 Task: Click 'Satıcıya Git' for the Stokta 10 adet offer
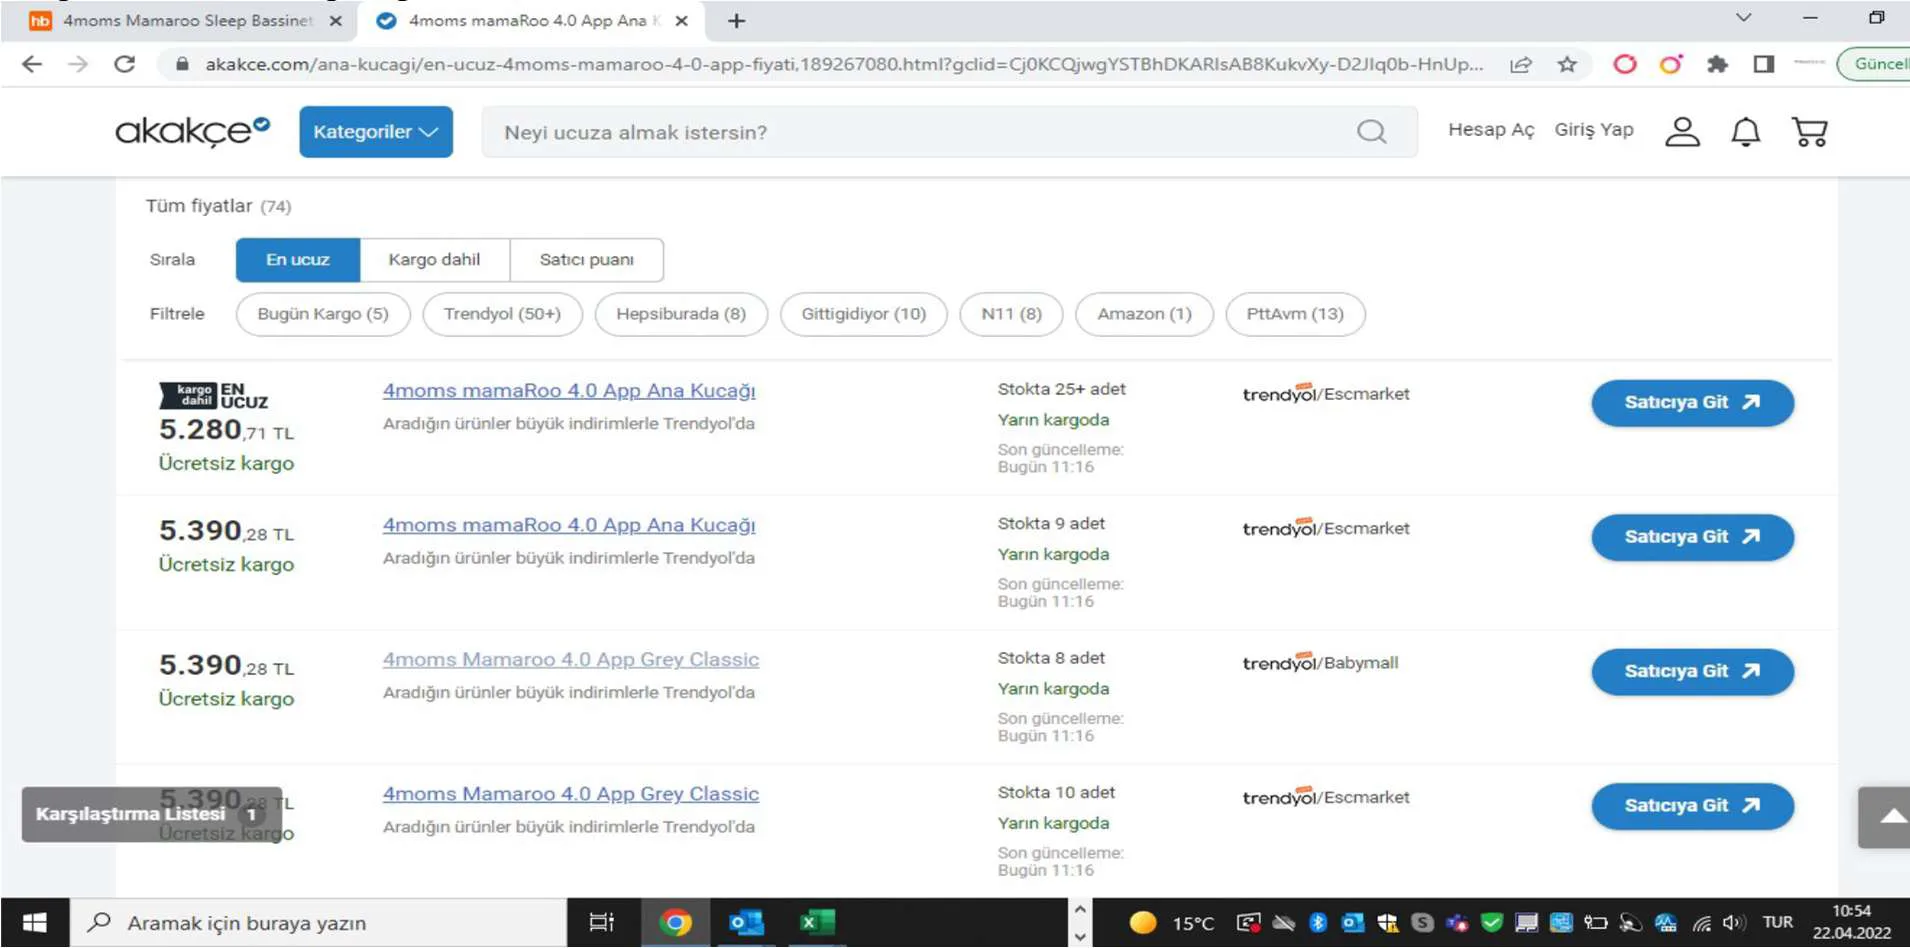(x=1692, y=806)
